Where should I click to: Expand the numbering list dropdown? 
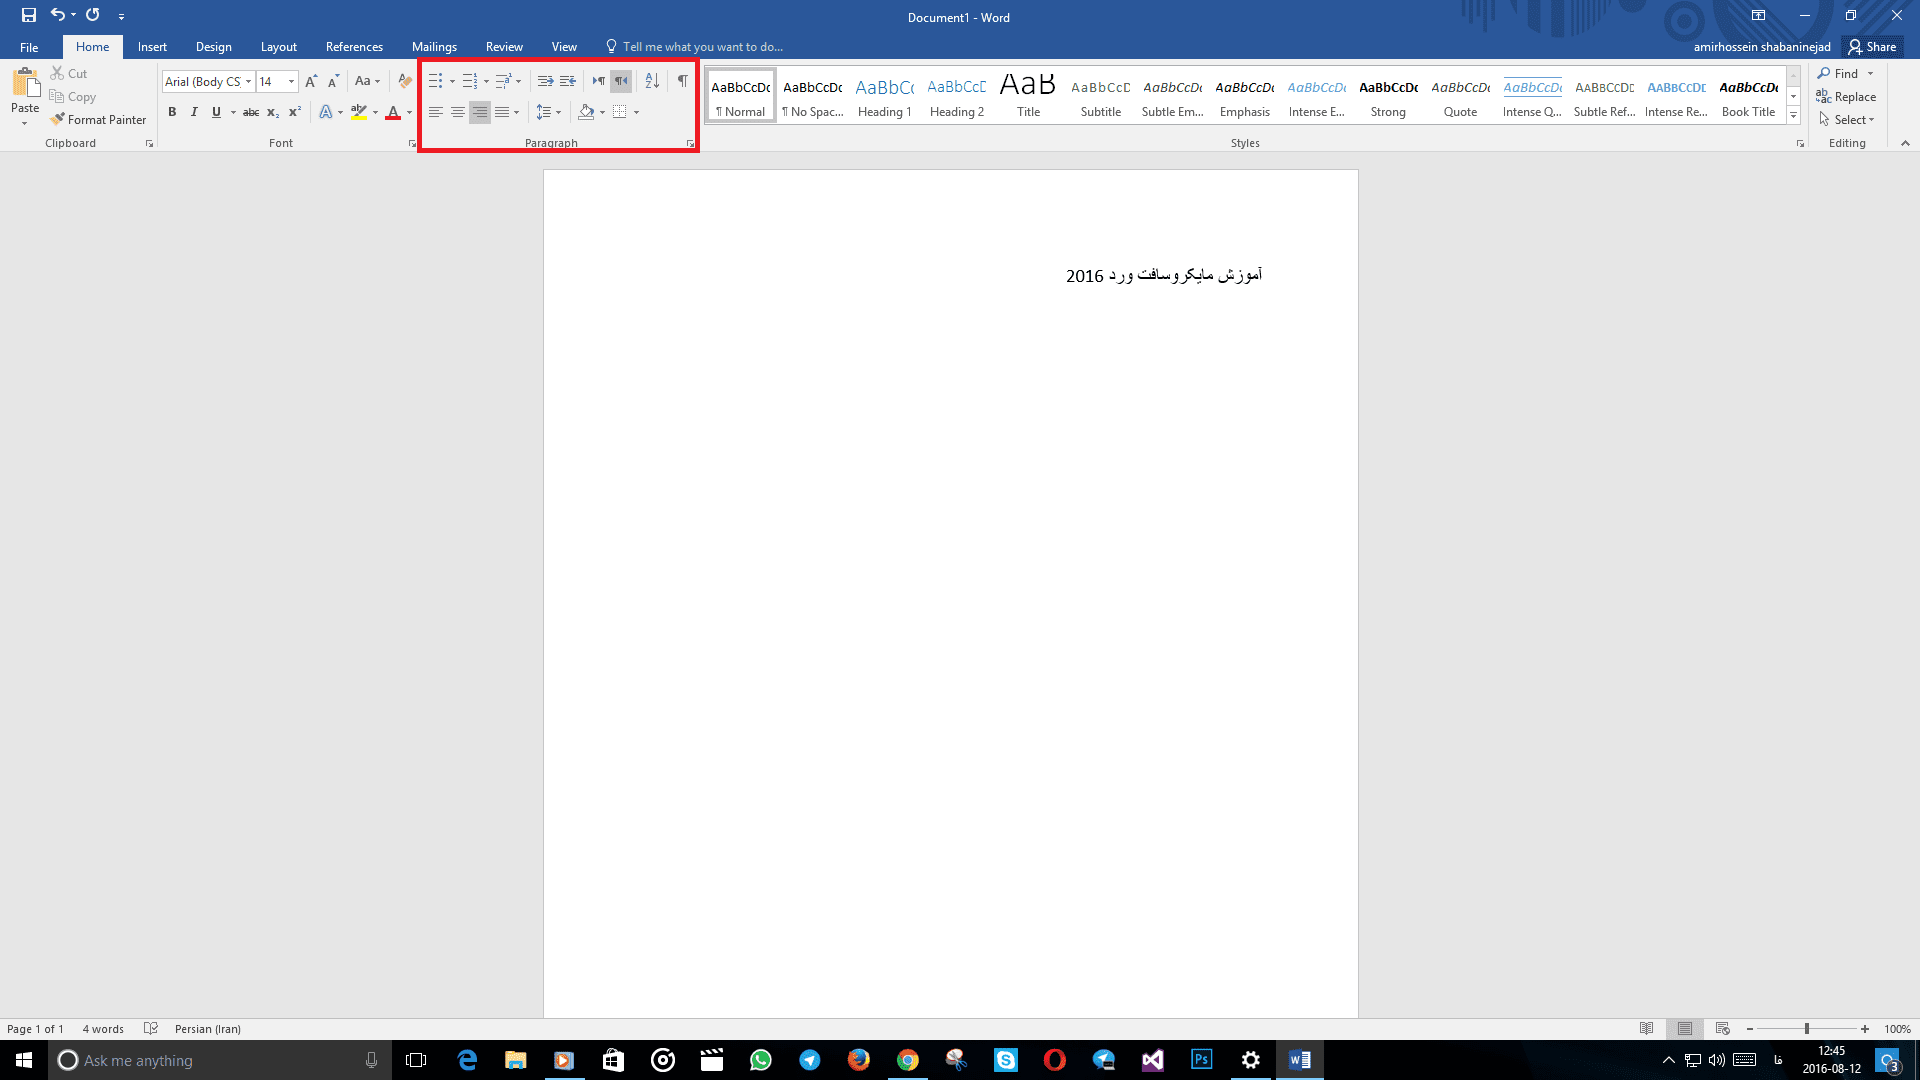pos(486,82)
